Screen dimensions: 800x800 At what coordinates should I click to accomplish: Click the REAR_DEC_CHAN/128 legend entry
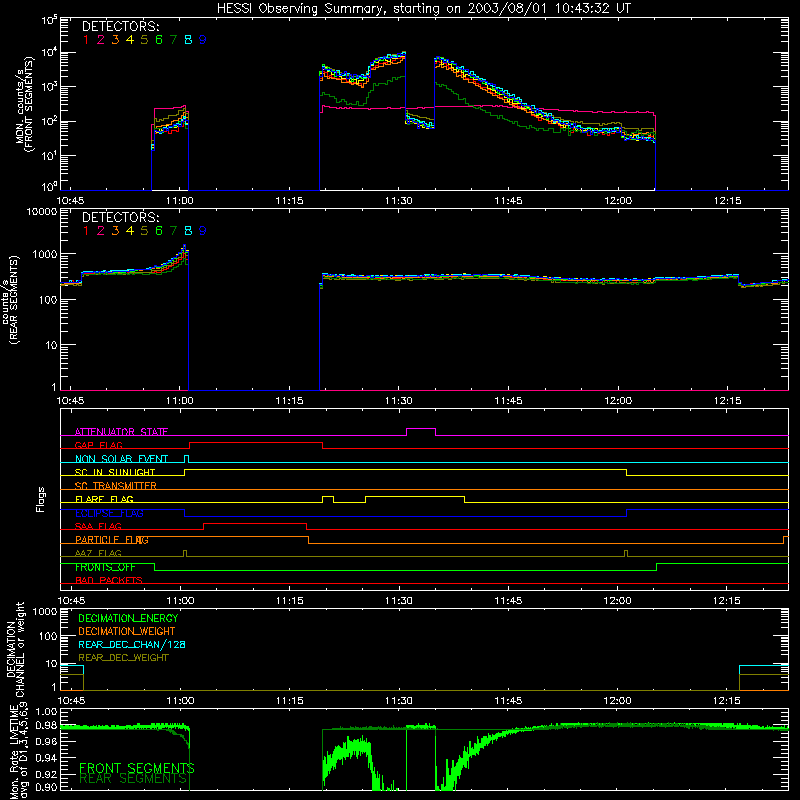(132, 644)
